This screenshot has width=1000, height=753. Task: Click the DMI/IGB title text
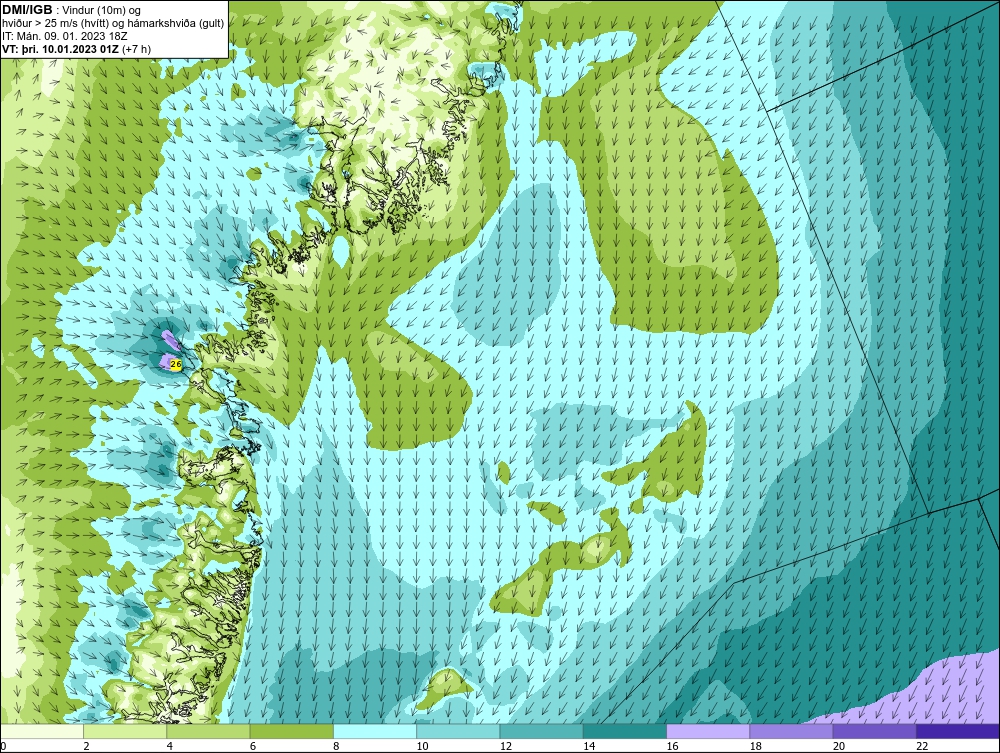click(27, 10)
